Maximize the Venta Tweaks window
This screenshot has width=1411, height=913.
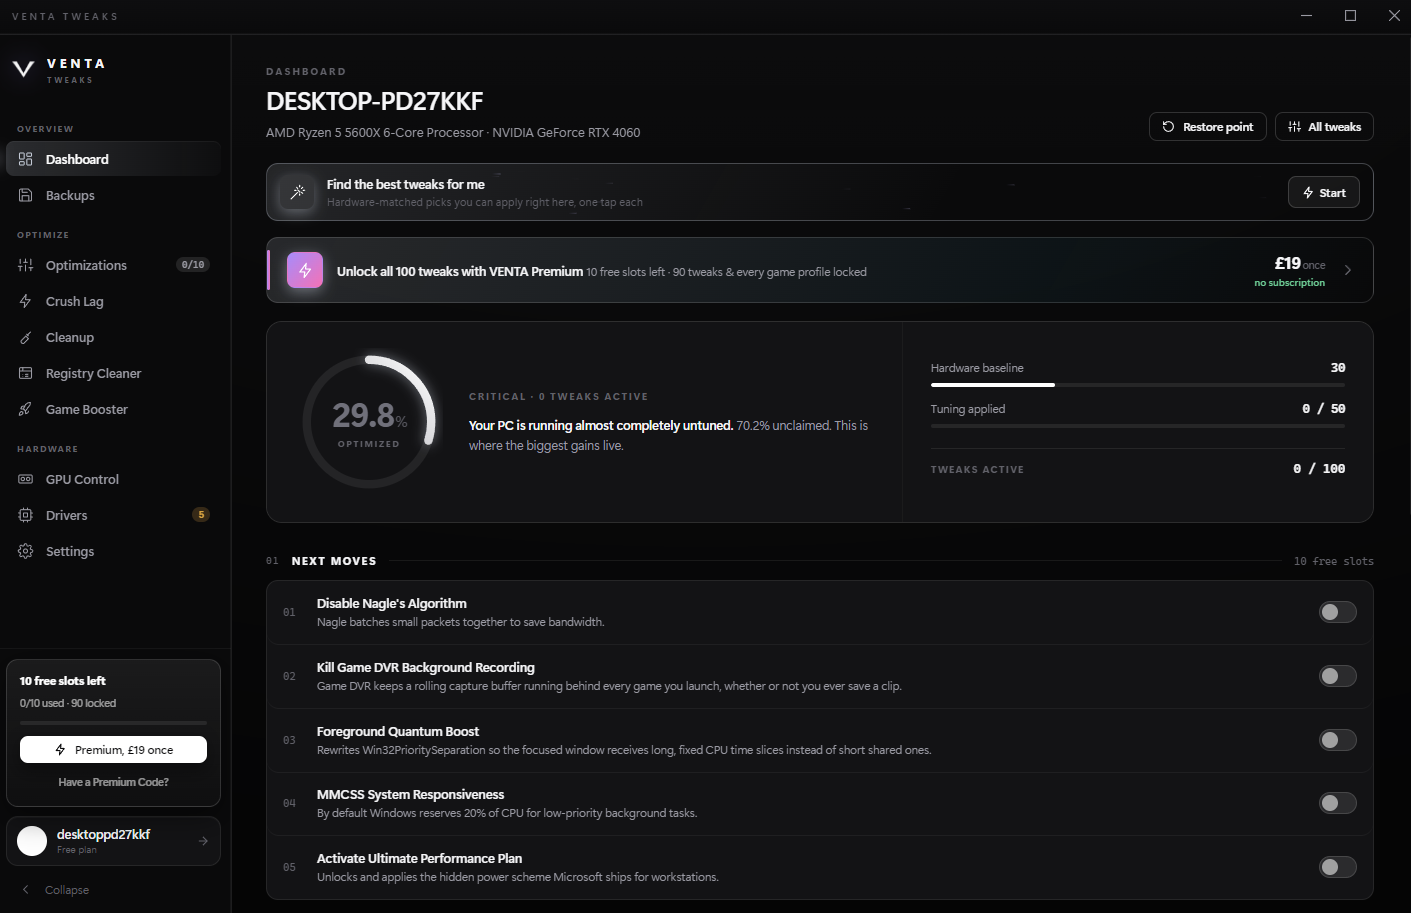1350,15
